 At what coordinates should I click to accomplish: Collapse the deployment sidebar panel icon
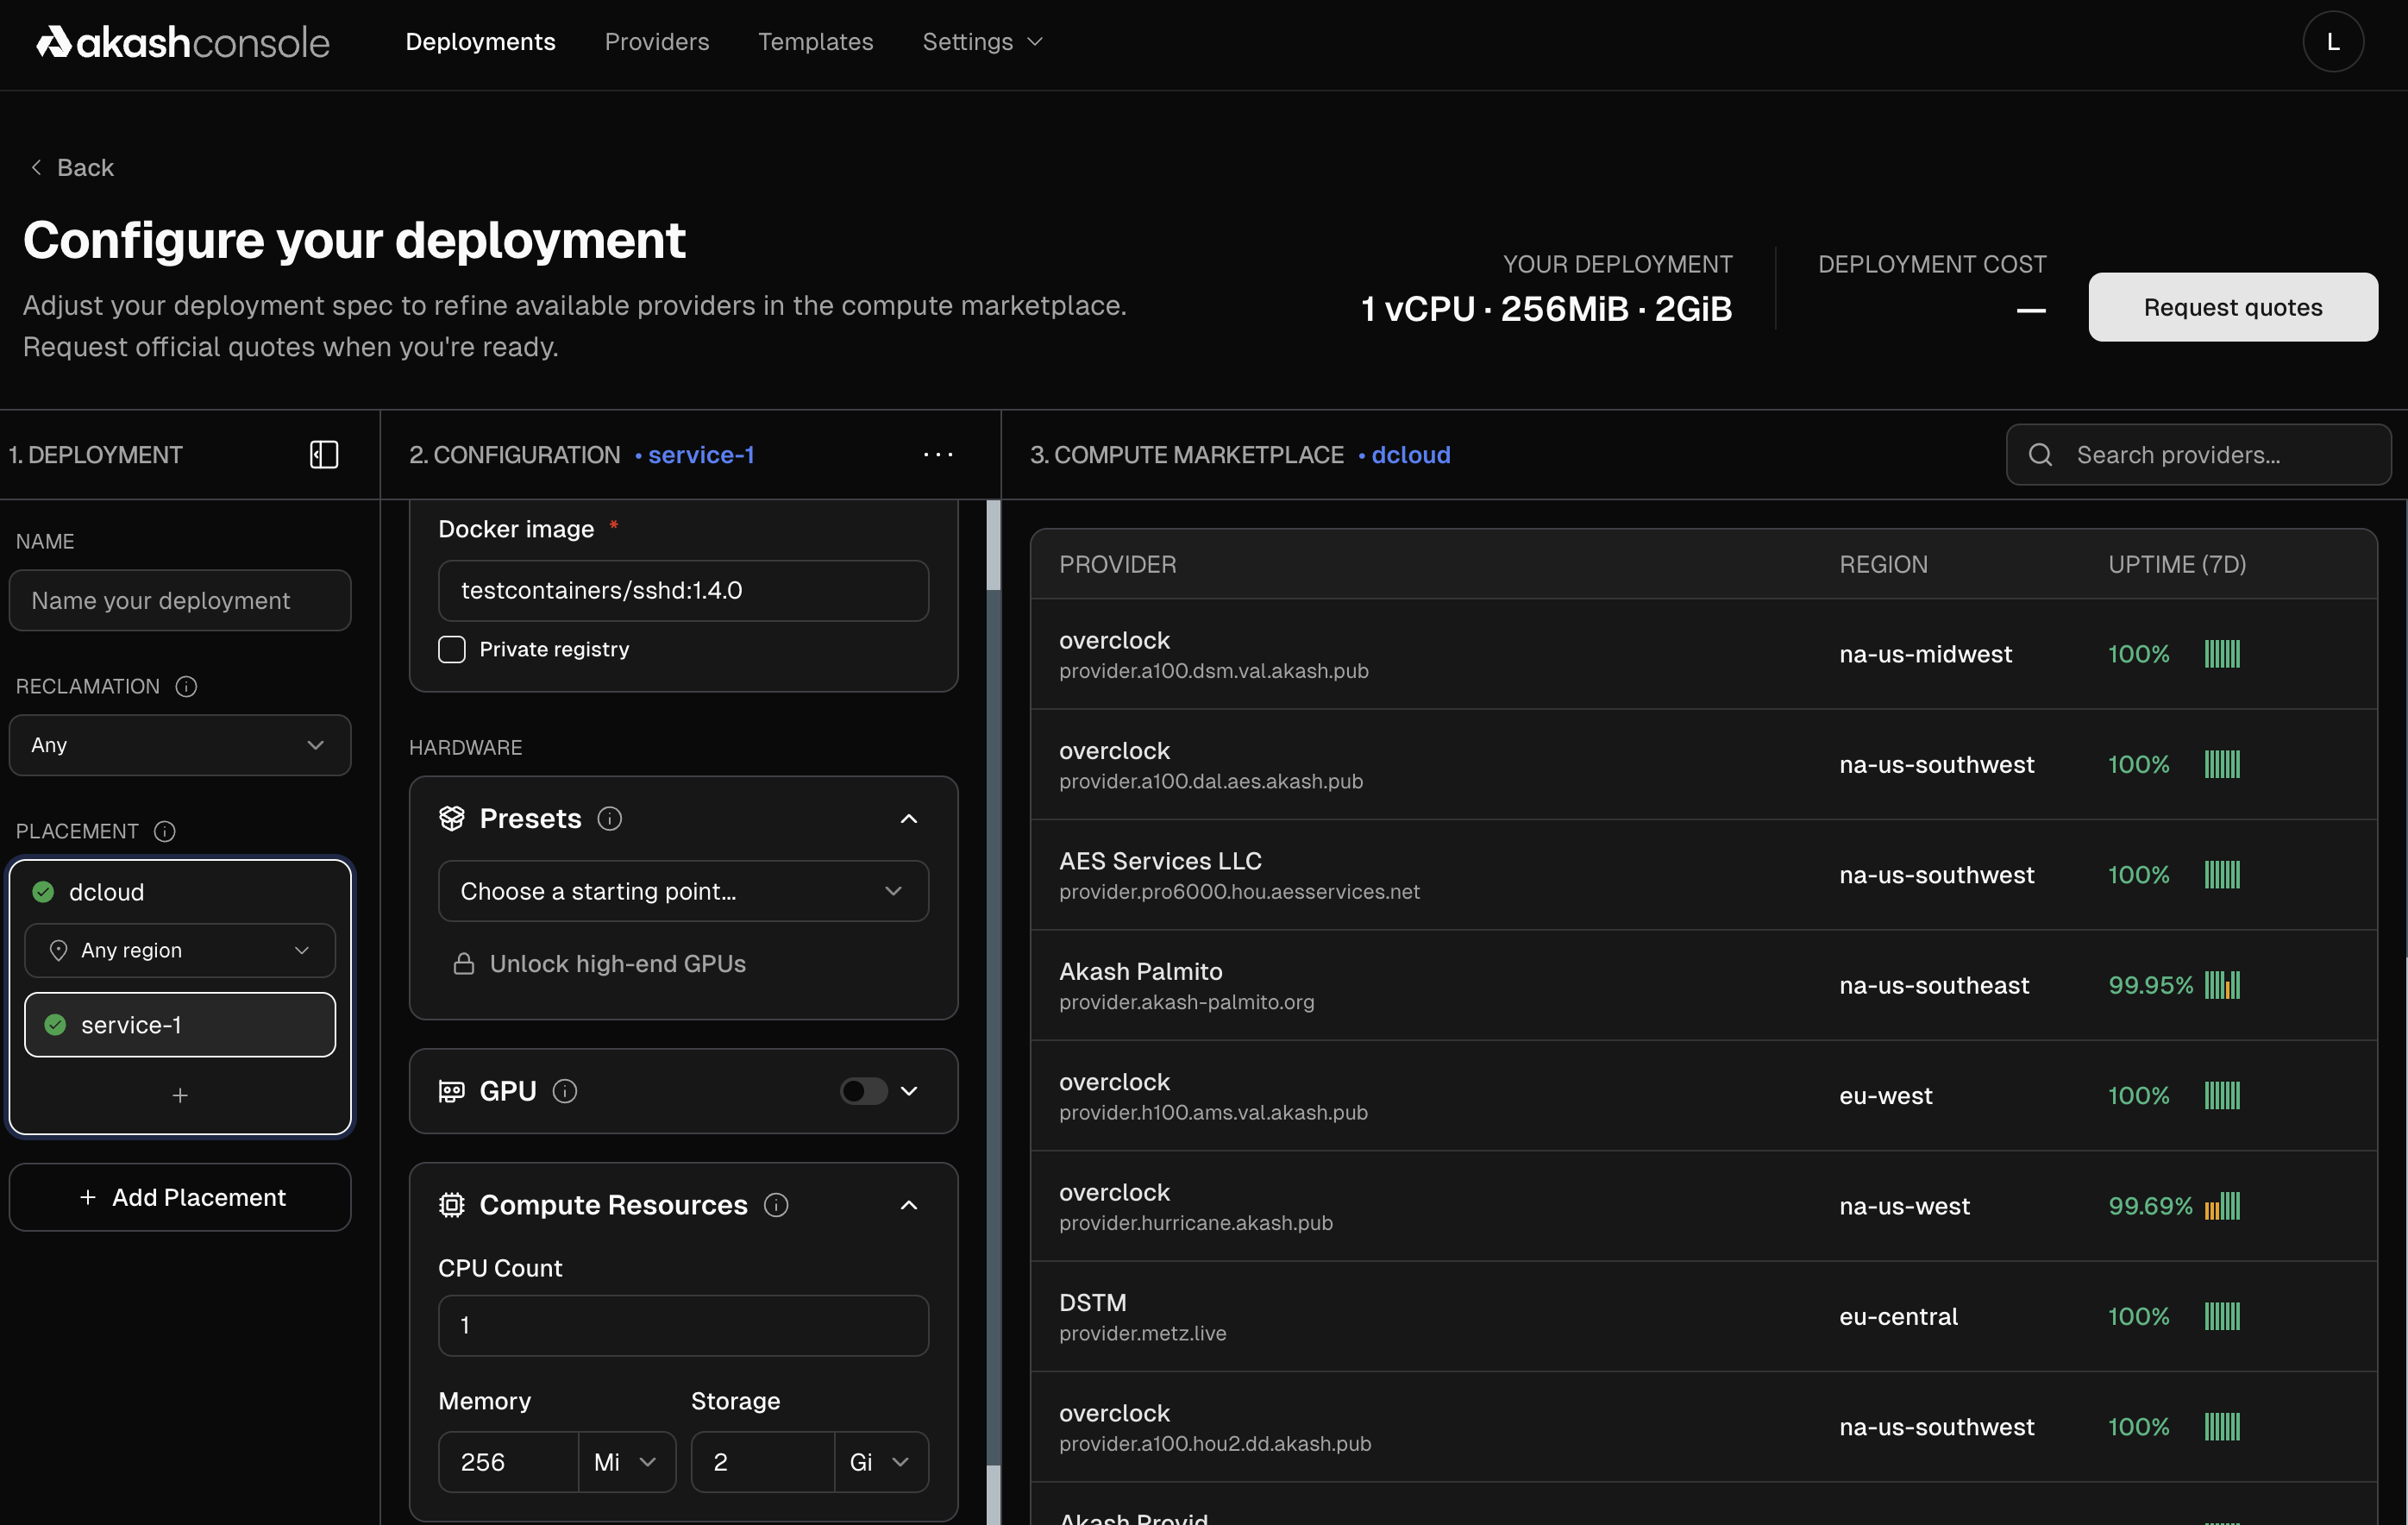(x=324, y=455)
